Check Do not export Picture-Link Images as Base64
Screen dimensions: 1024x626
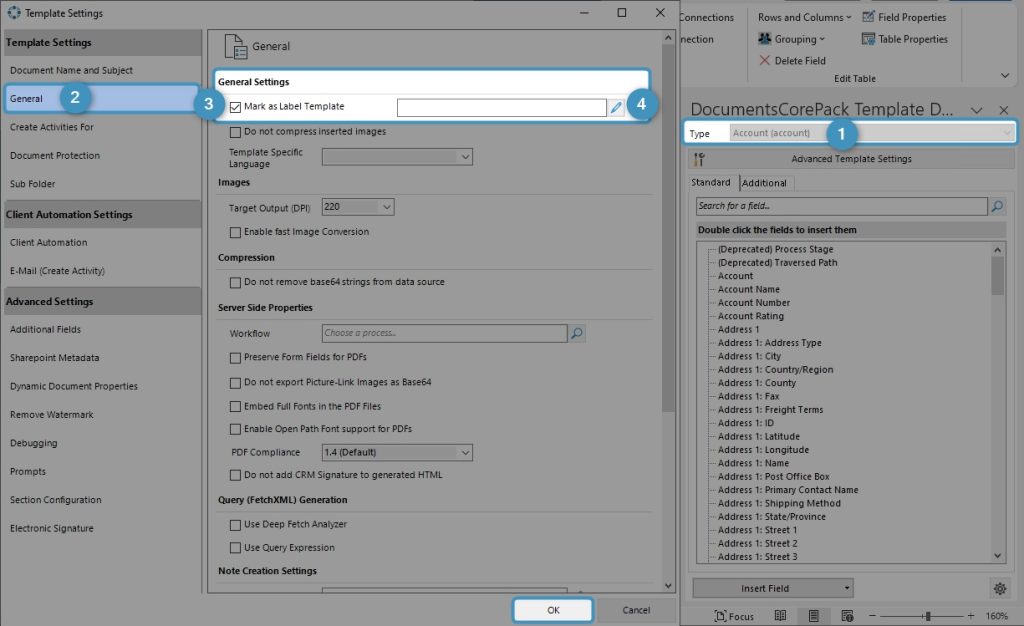(x=235, y=383)
